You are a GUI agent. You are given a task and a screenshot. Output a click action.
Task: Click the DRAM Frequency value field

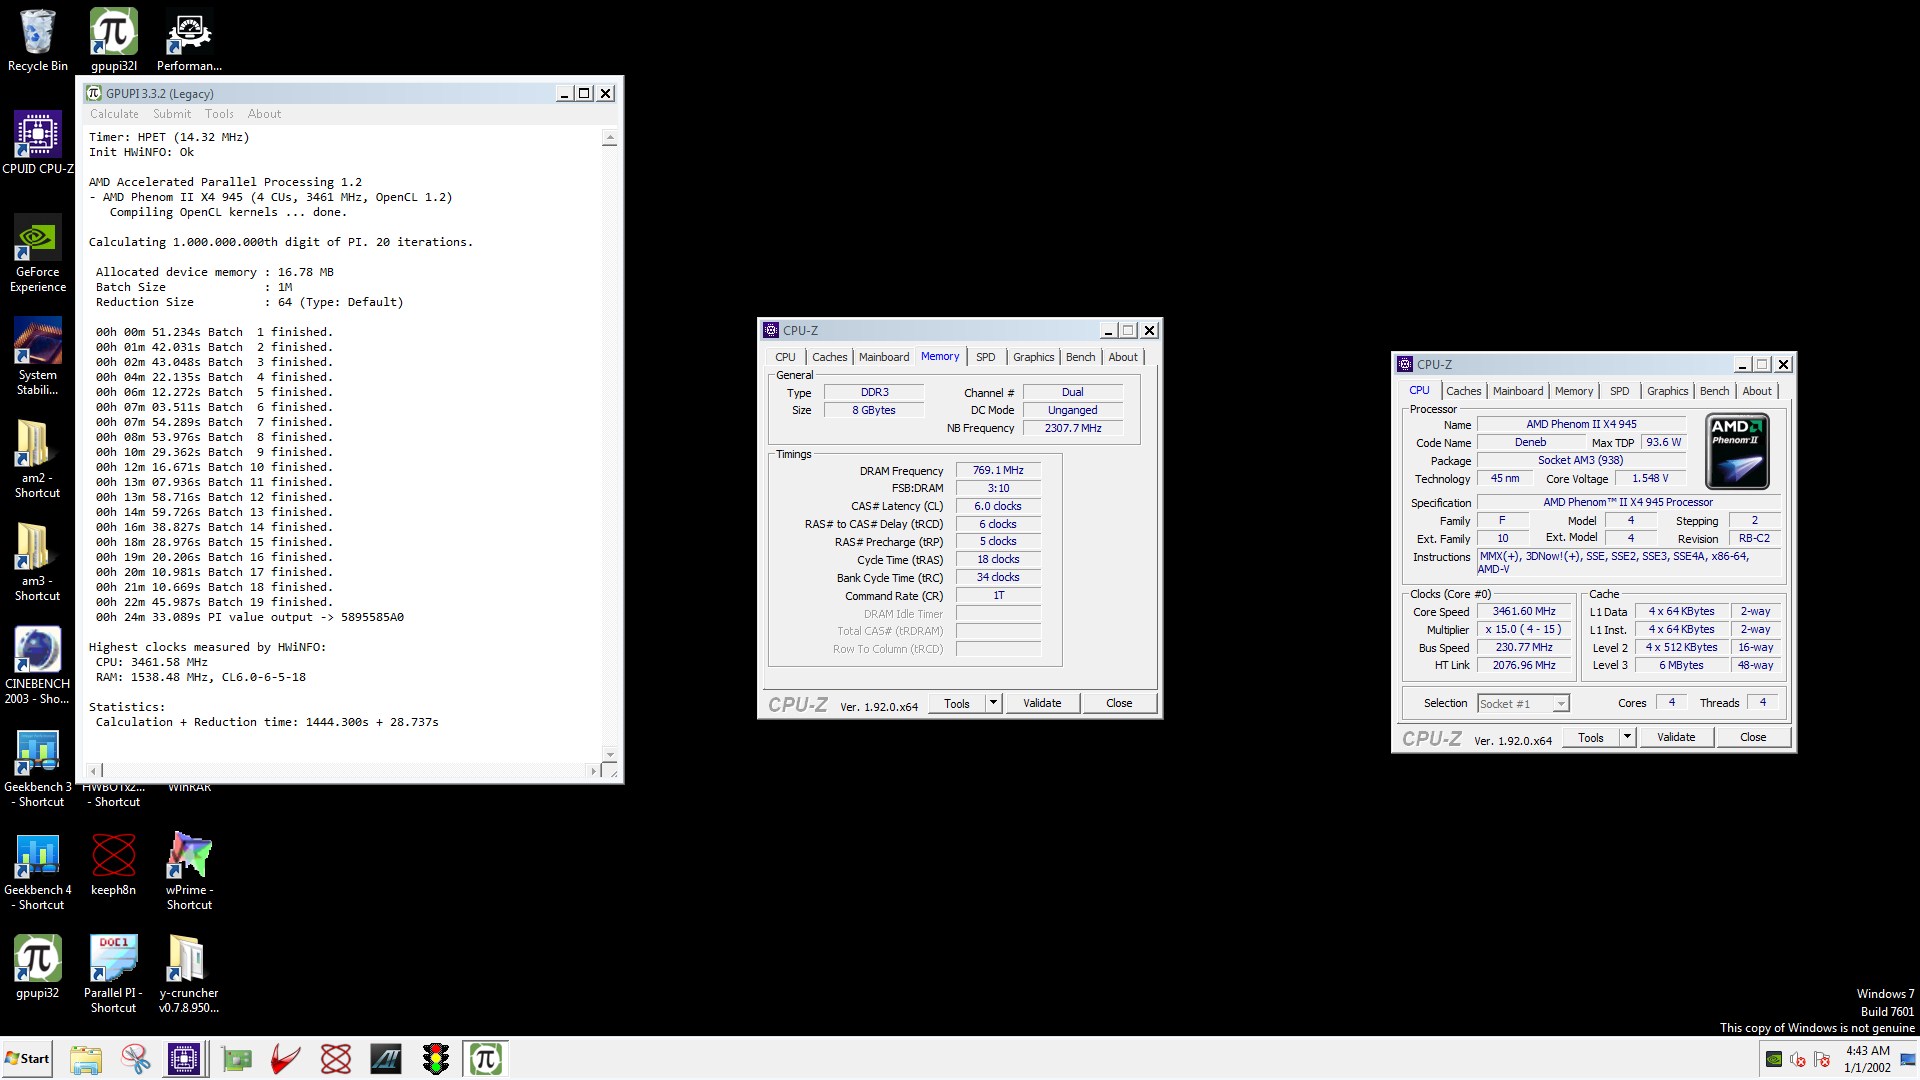pos(998,470)
